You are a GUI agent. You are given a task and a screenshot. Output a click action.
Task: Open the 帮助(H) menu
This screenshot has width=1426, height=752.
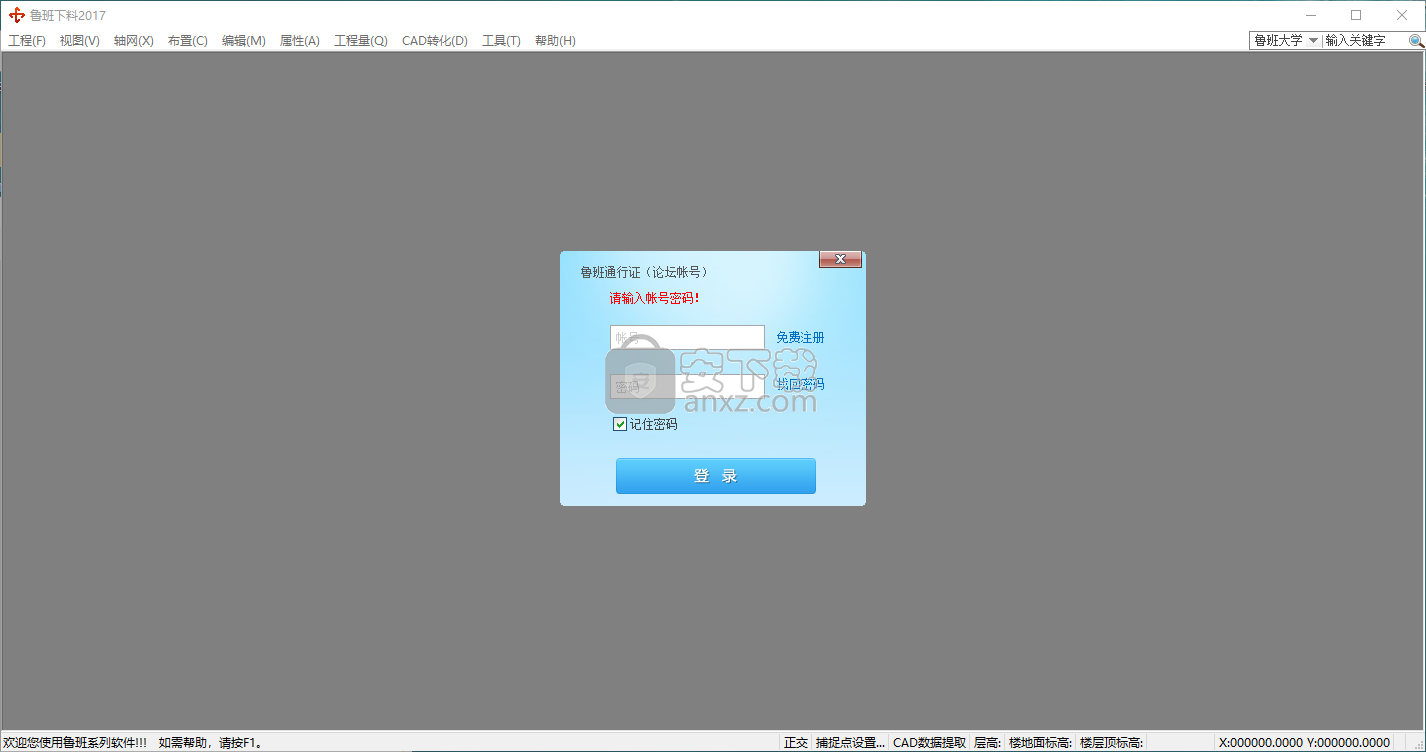(x=555, y=41)
